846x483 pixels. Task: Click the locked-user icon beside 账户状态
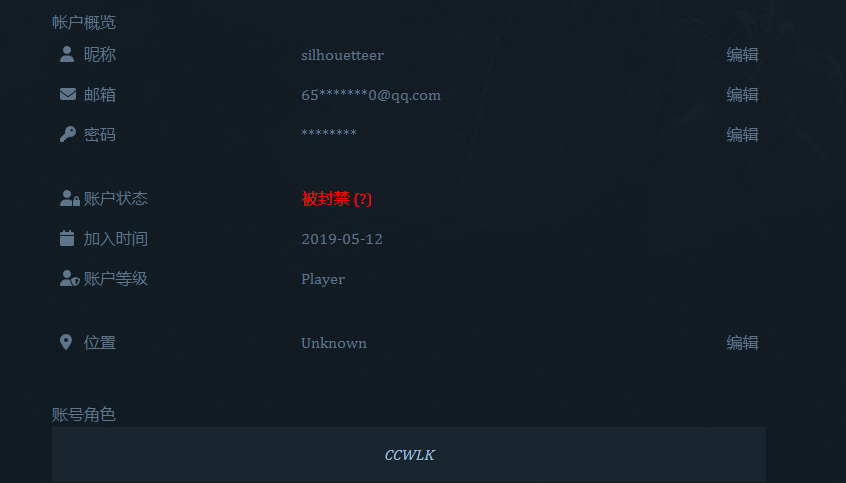click(70, 198)
